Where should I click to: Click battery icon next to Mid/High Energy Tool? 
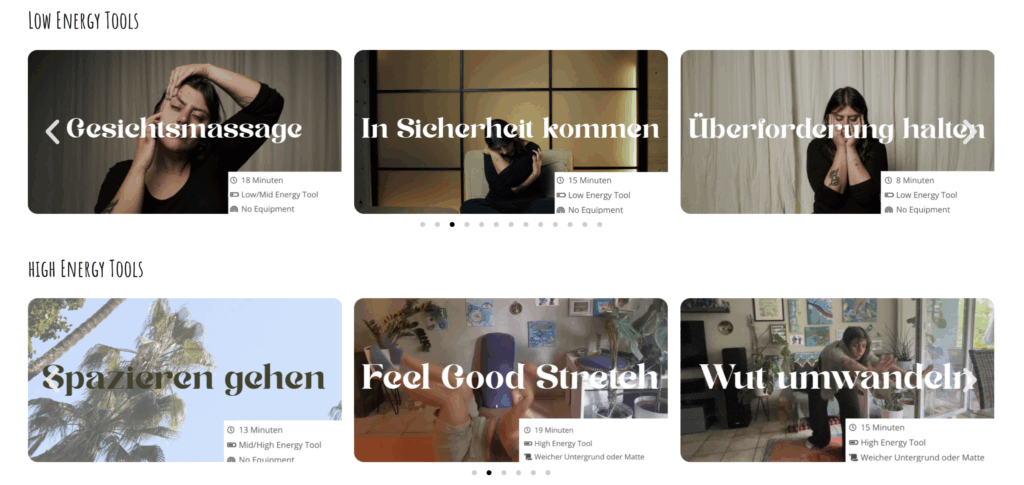coord(231,445)
